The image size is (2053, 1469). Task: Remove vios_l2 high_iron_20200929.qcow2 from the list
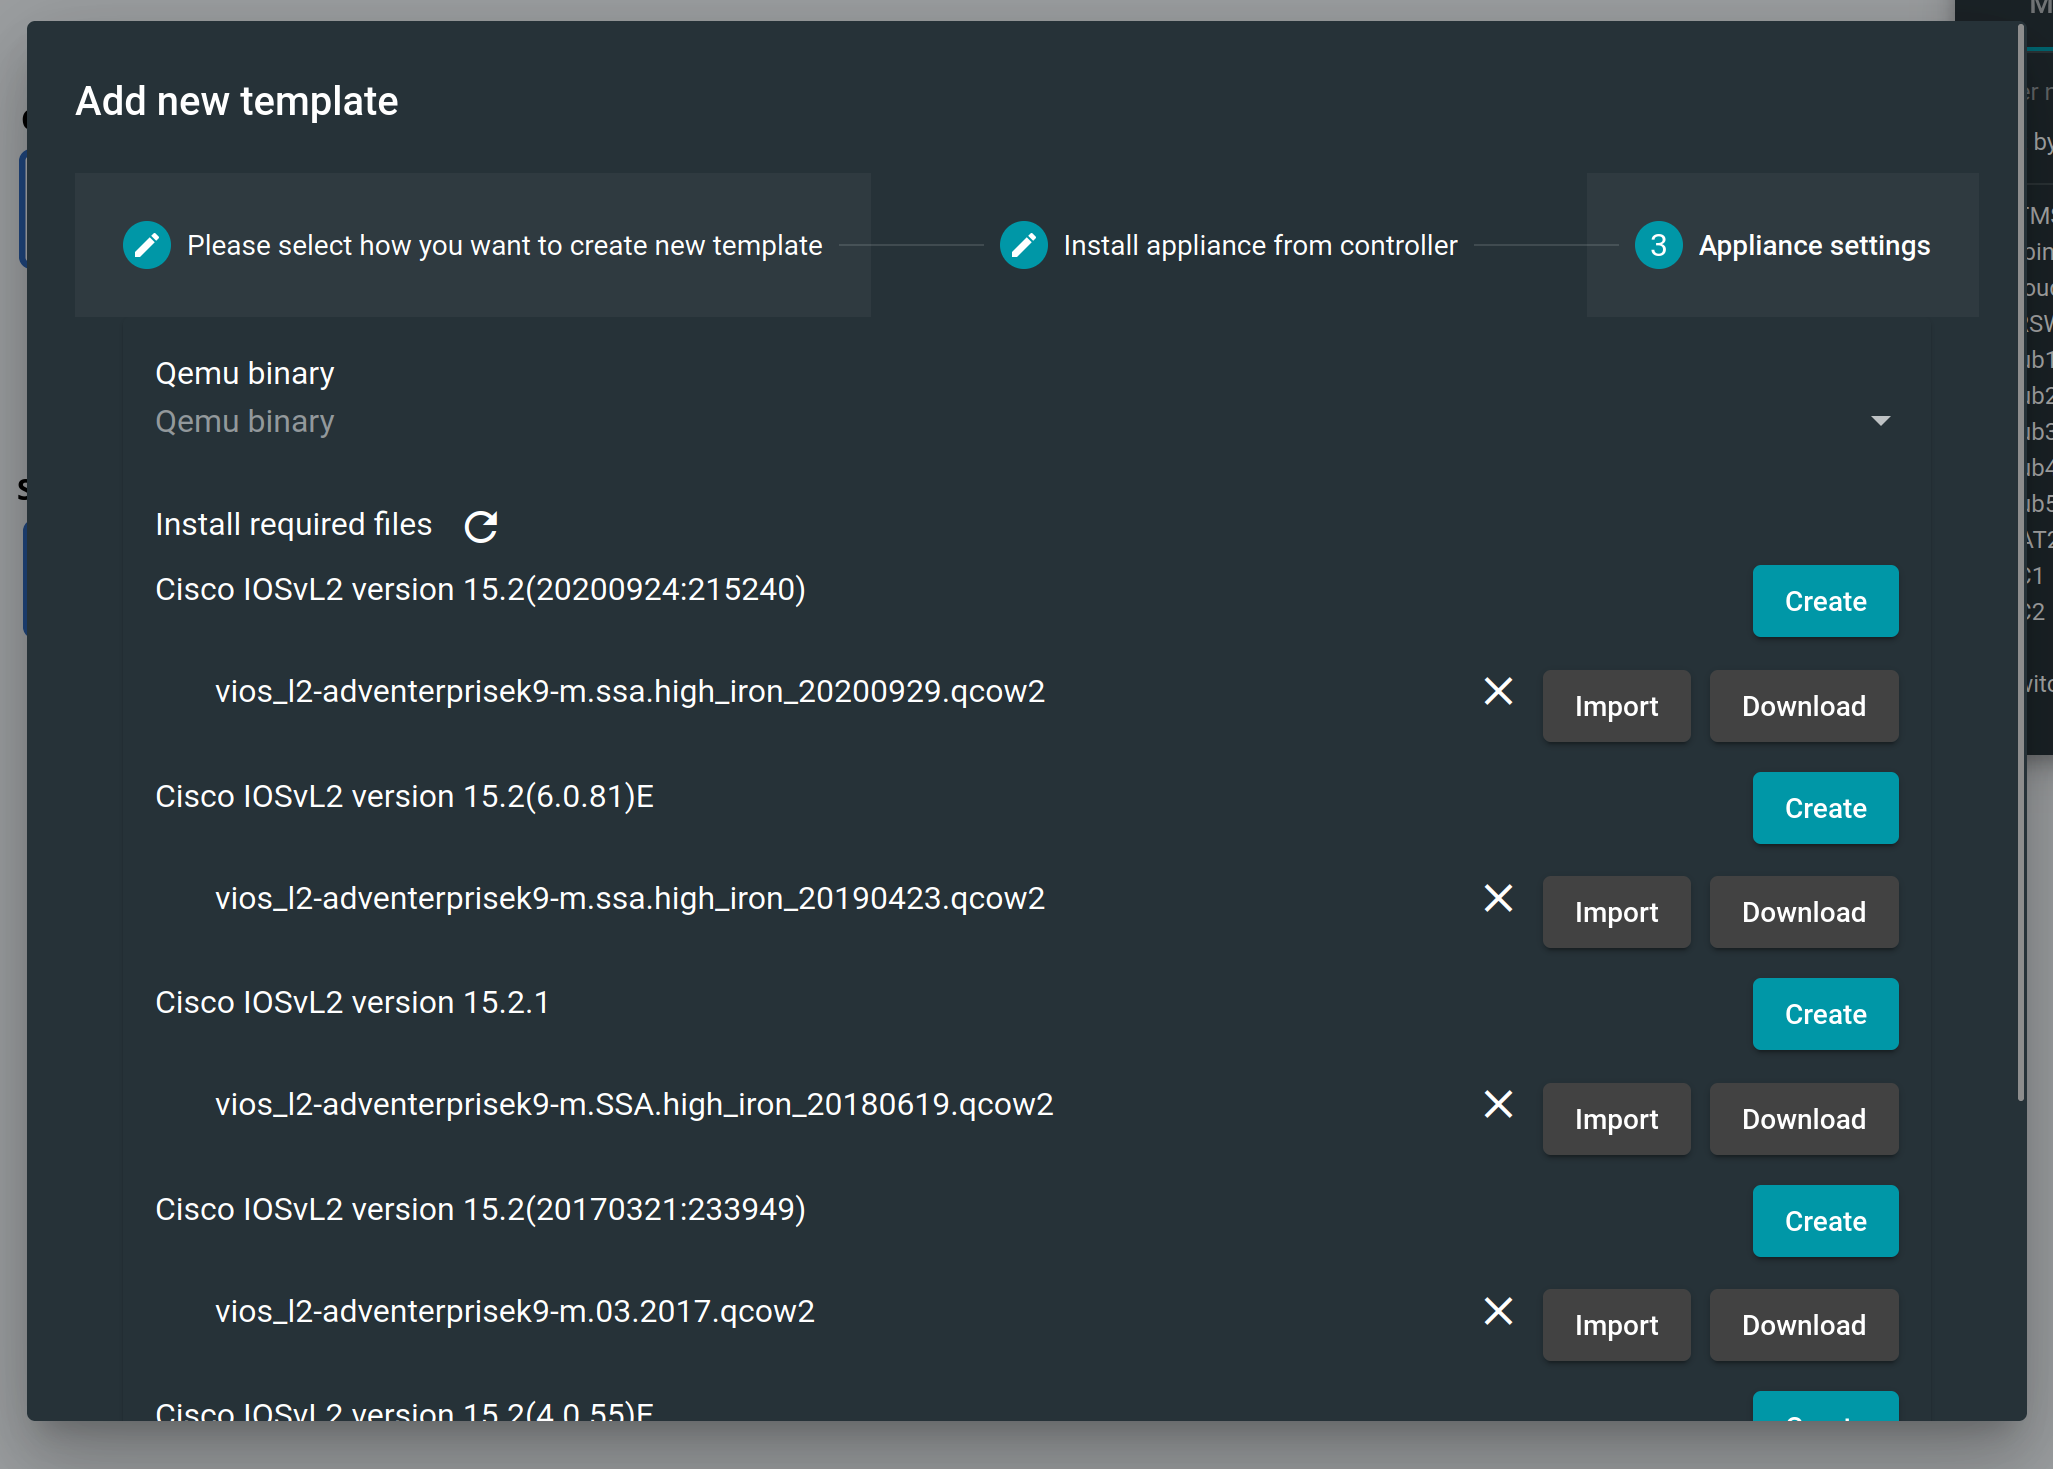click(1497, 691)
